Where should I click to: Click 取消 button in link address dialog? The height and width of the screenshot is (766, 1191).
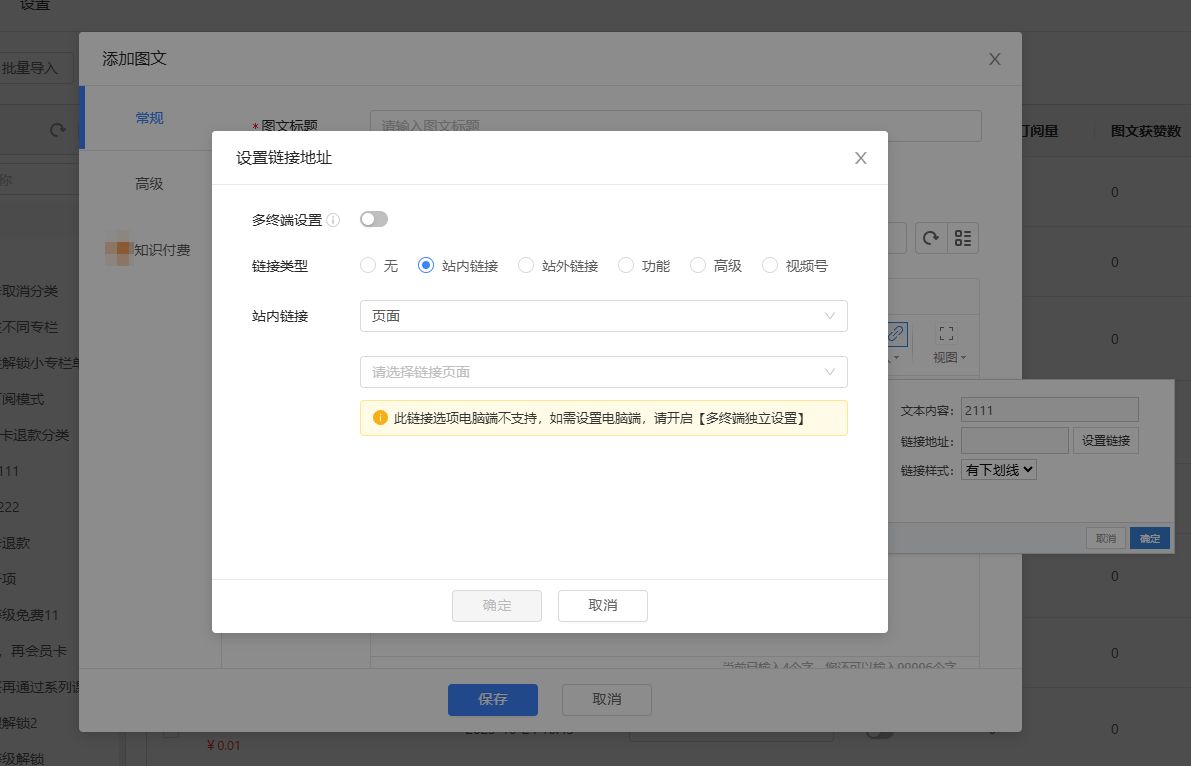click(x=602, y=605)
